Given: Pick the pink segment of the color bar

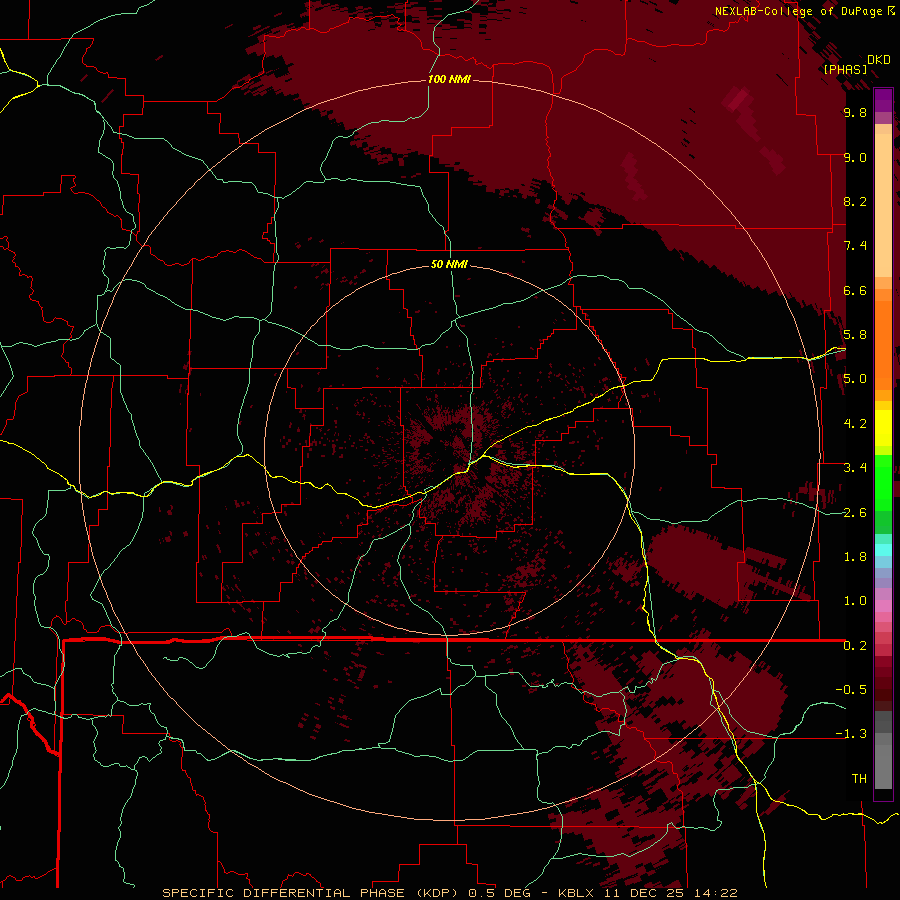Looking at the screenshot, I should click(883, 606).
